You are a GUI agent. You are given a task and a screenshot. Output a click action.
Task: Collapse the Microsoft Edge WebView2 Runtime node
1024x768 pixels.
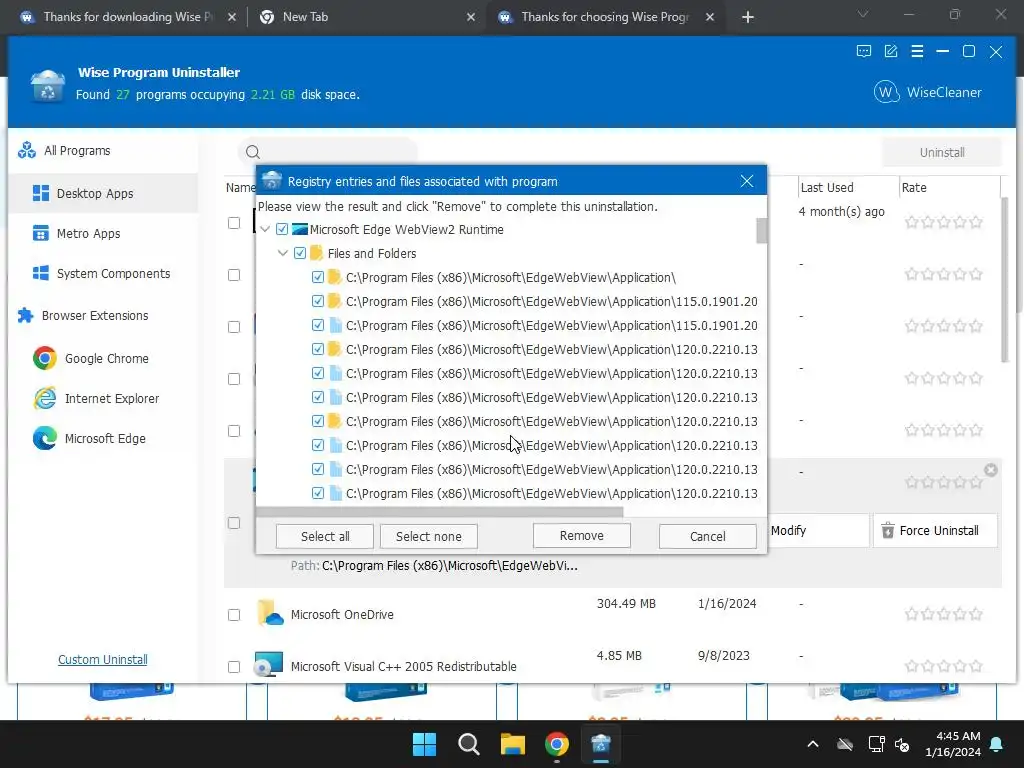[265, 229]
